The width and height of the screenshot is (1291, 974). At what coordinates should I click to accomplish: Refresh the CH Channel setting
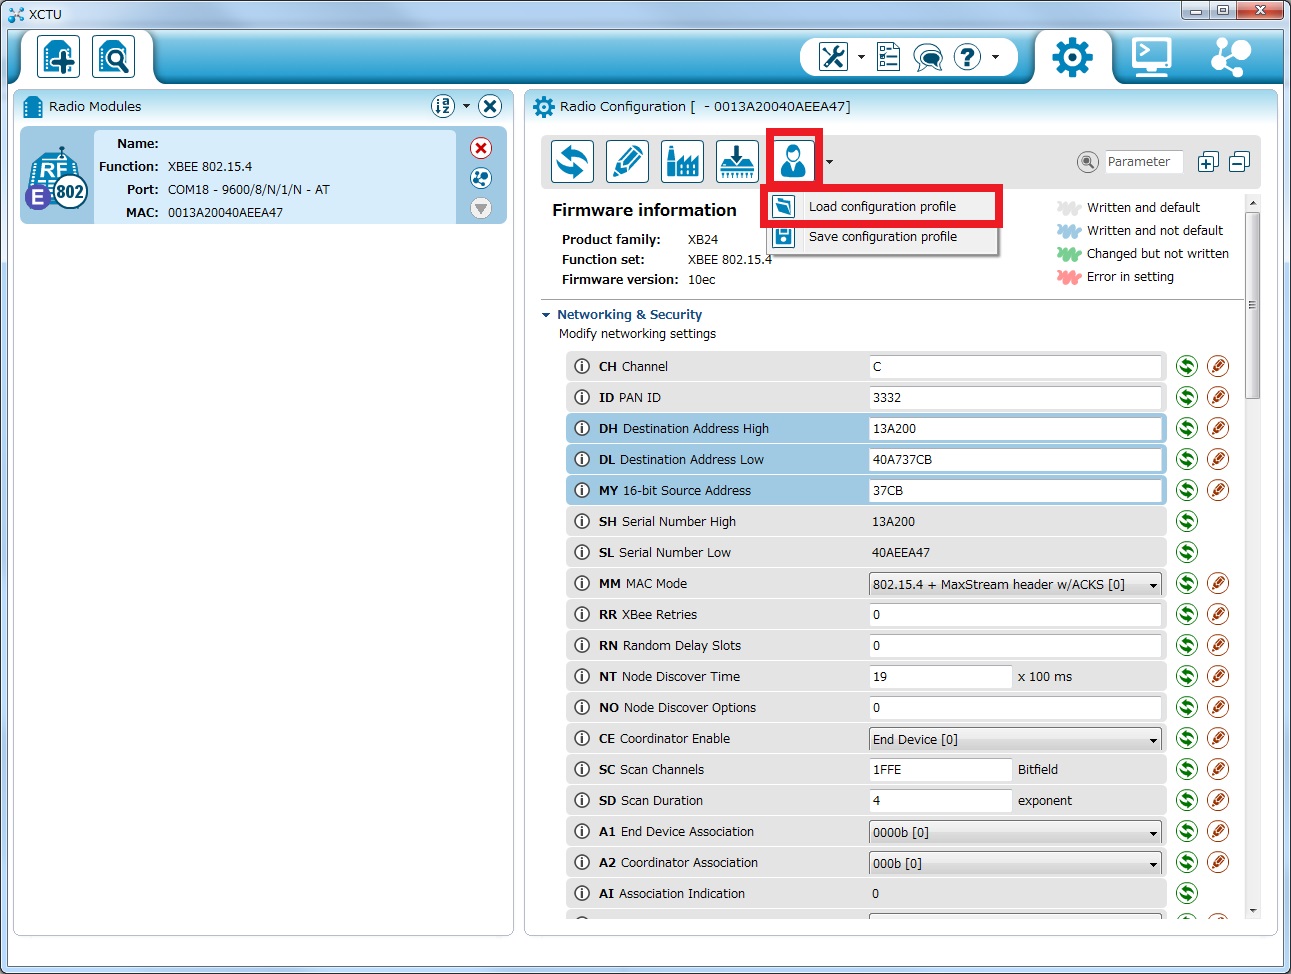pos(1187,366)
